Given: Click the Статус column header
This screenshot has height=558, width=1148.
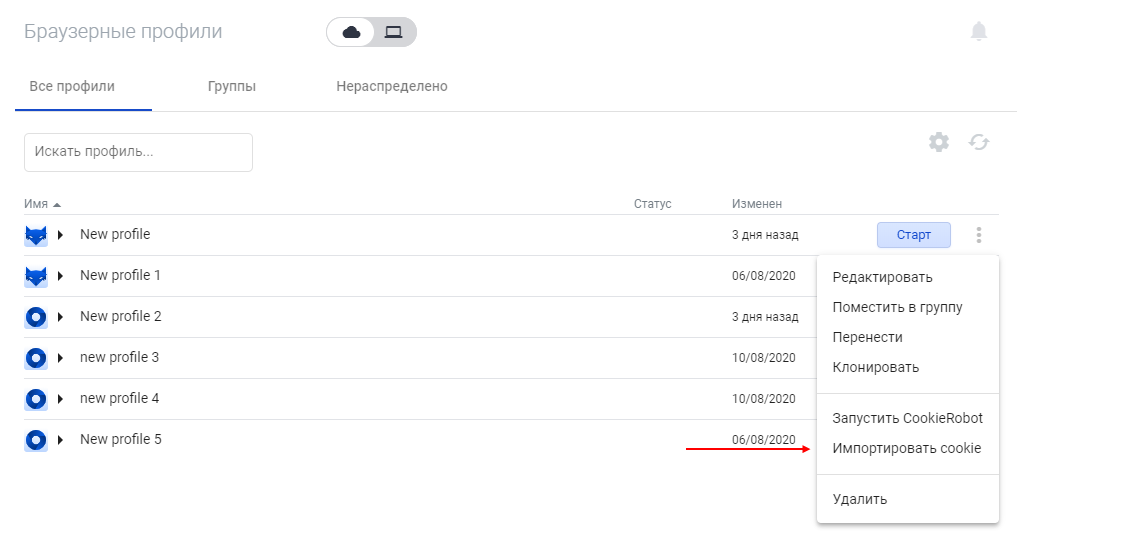Looking at the screenshot, I should pos(652,204).
